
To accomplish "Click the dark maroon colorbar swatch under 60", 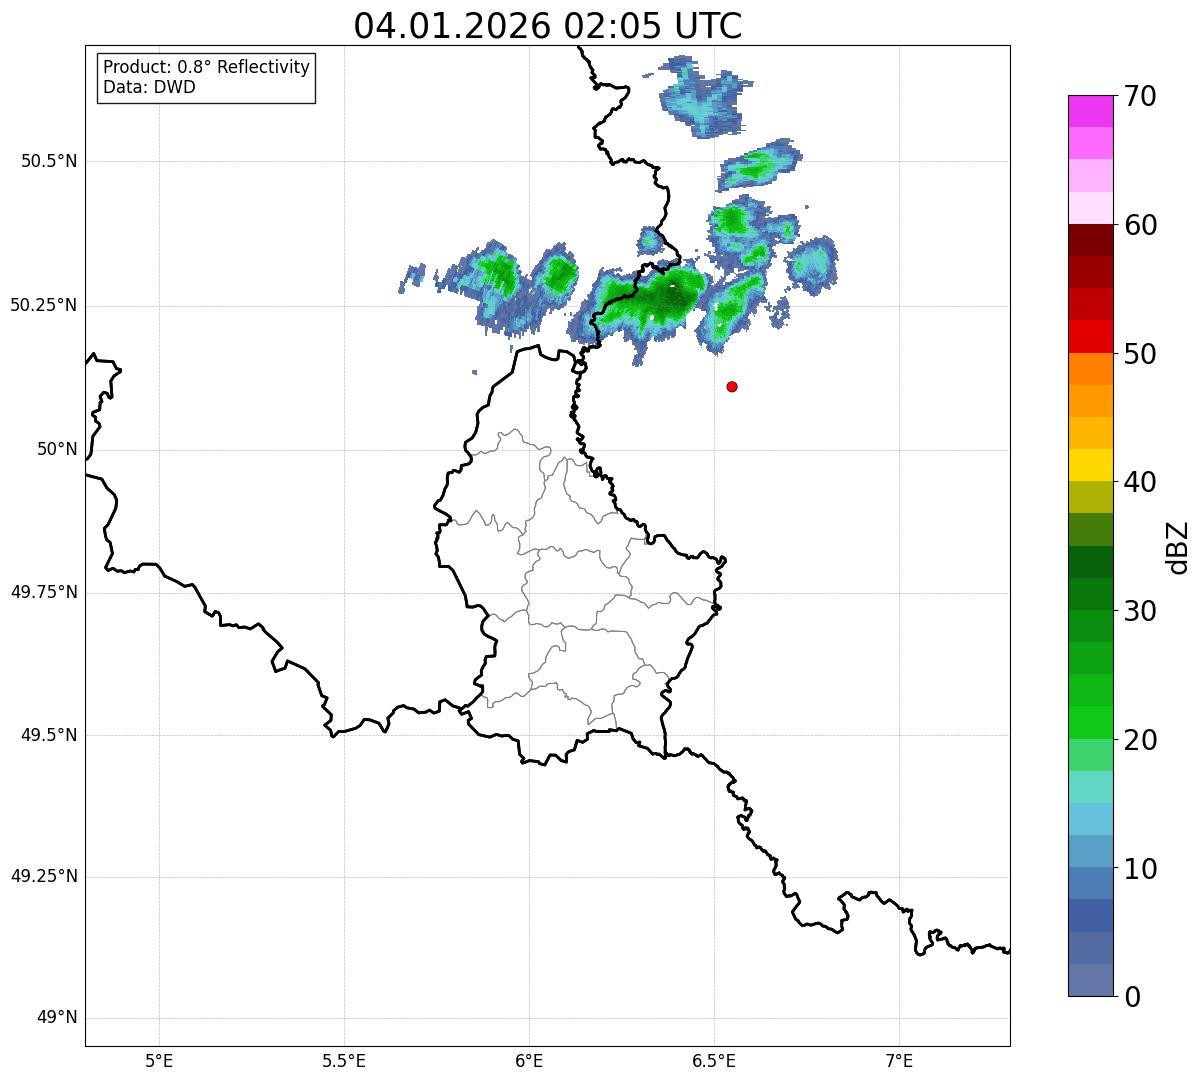I will (x=1091, y=240).
